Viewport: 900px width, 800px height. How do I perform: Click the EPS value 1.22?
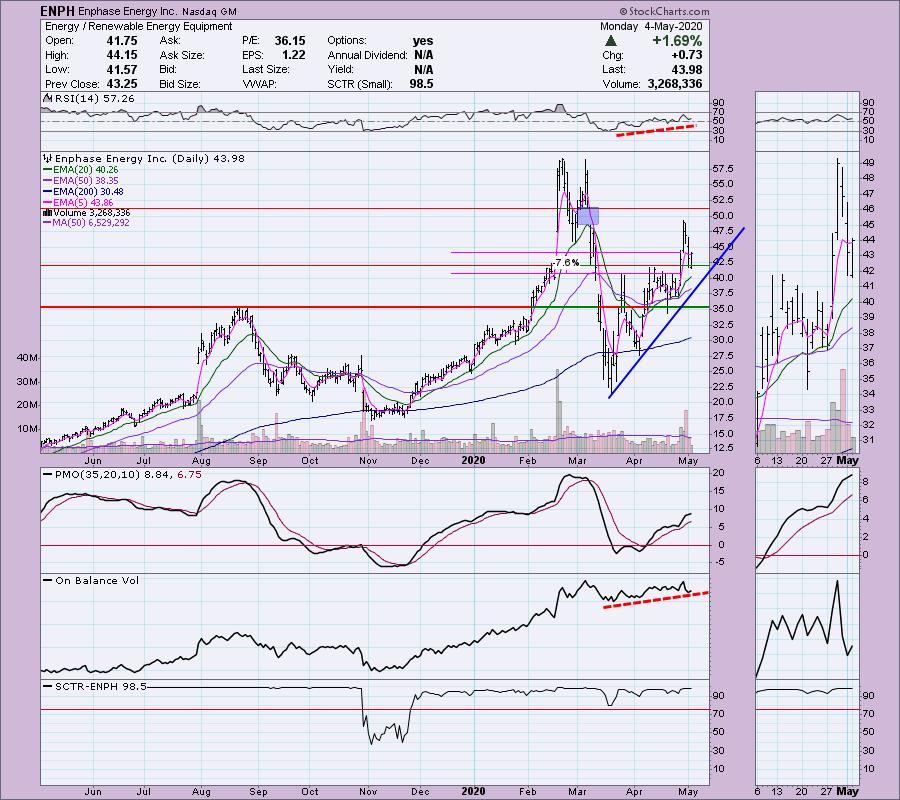[293, 55]
